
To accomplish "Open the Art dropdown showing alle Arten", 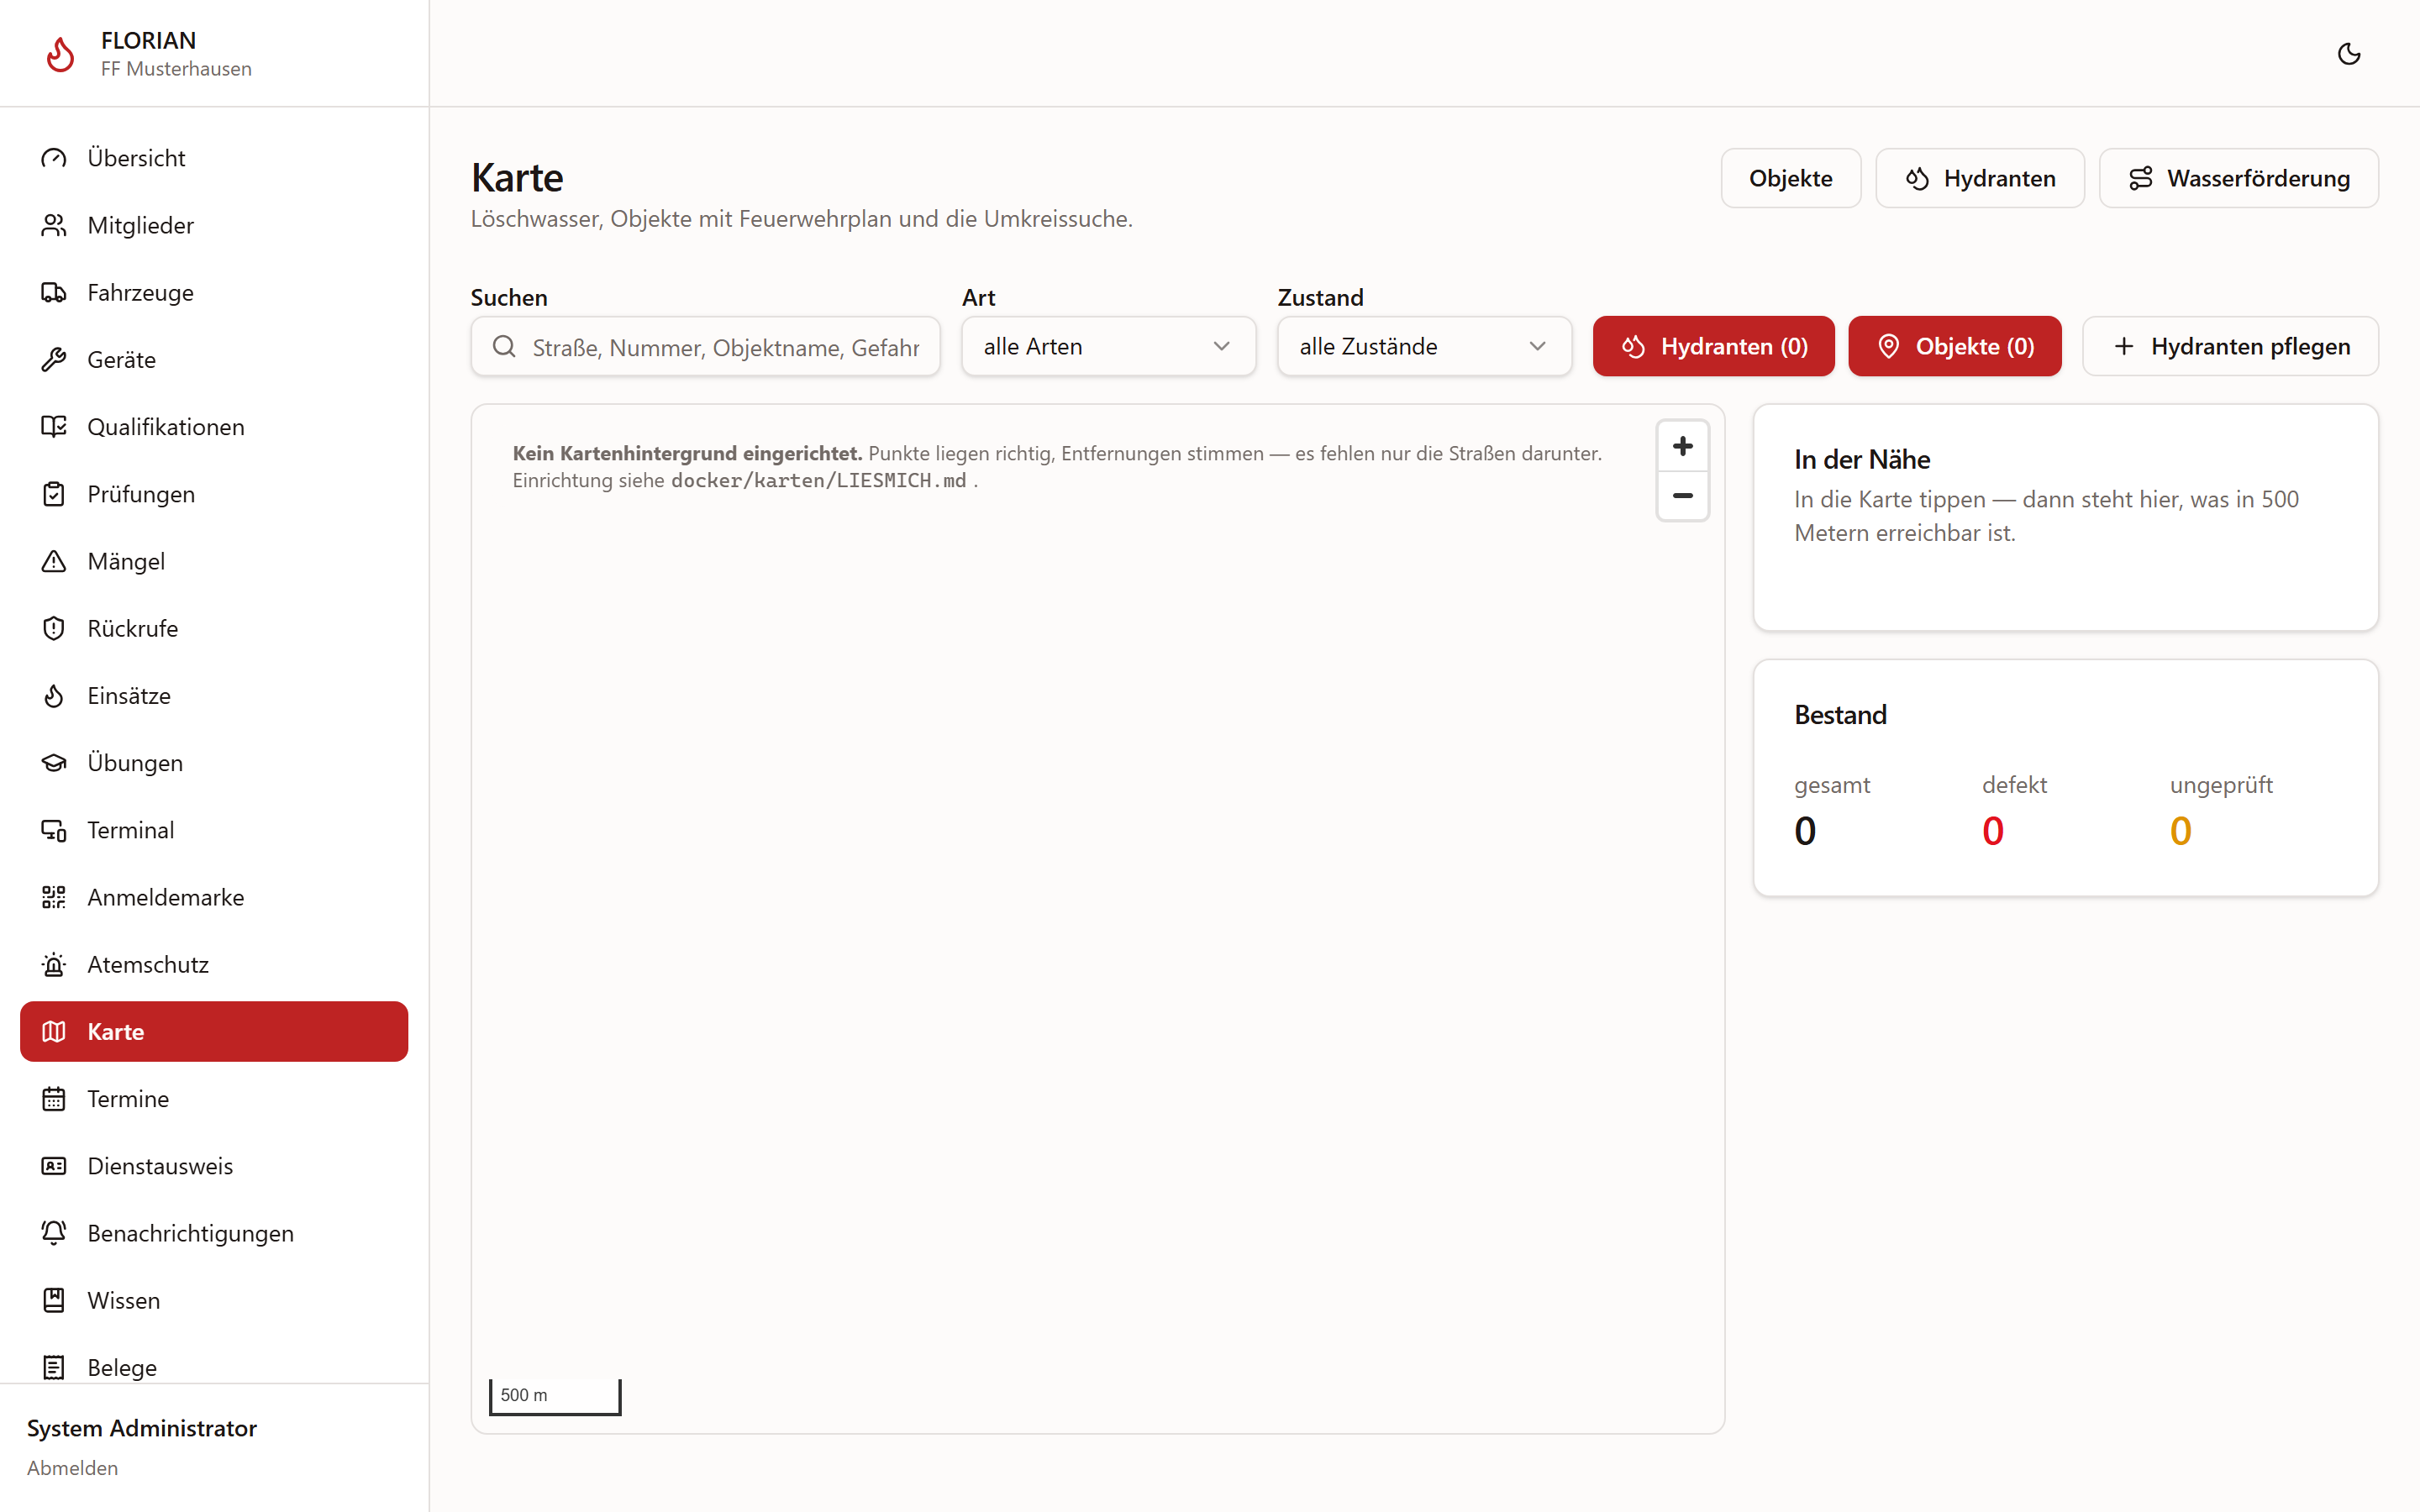I will [x=1108, y=346].
